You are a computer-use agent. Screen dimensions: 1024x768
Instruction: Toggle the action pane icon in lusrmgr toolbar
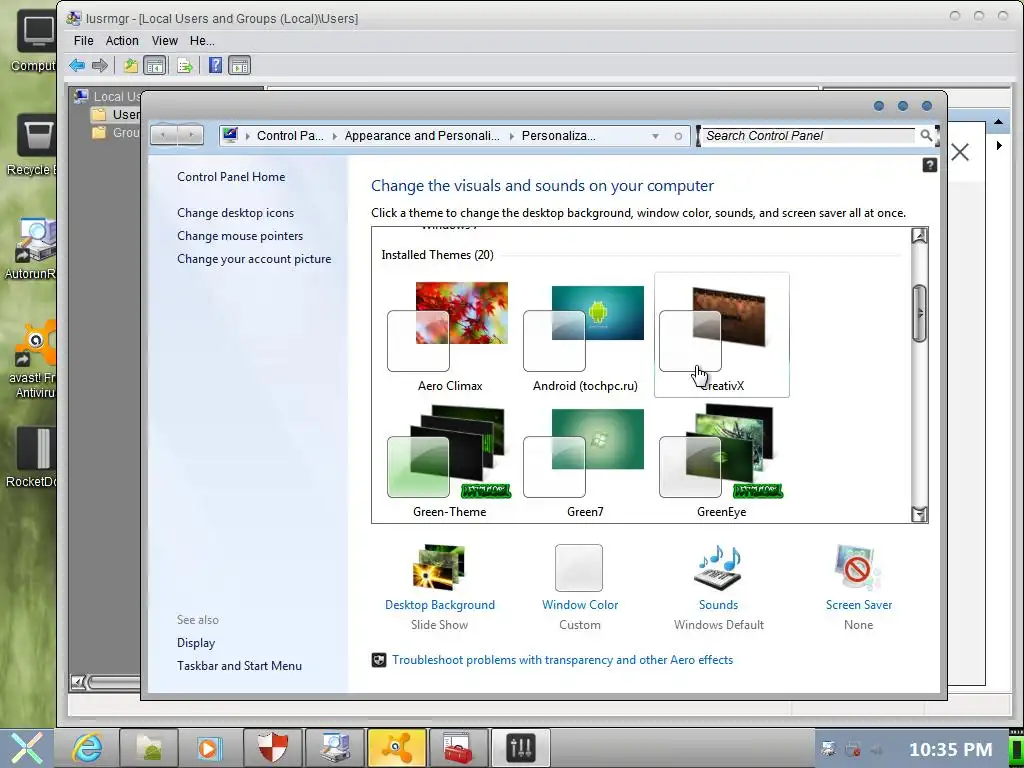240,65
